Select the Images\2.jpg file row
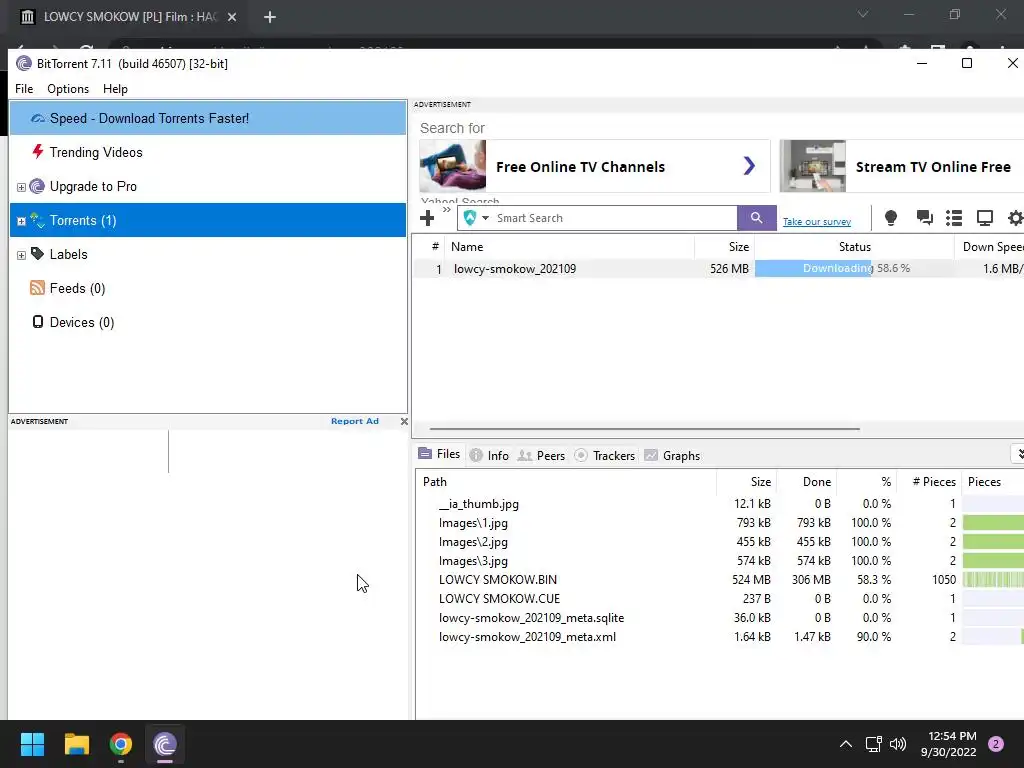 (x=720, y=541)
